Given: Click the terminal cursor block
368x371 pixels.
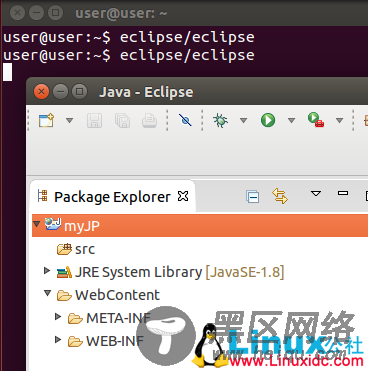Looking at the screenshot, I should point(7,72).
